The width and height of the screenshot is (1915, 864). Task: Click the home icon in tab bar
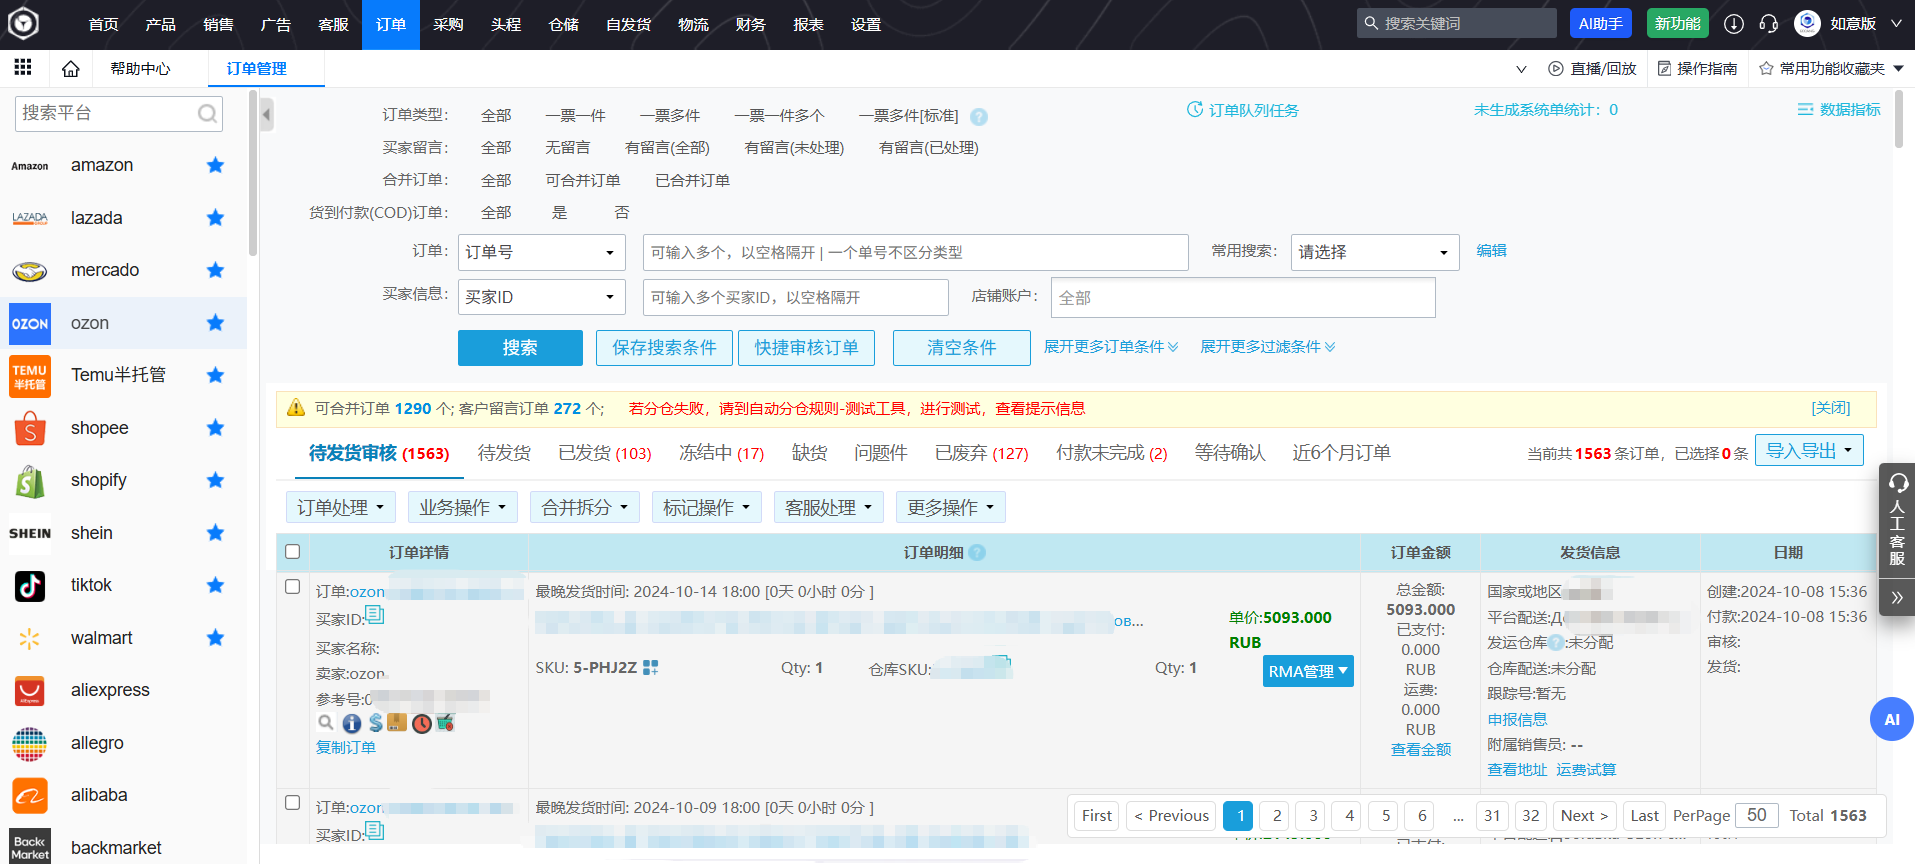pos(70,69)
